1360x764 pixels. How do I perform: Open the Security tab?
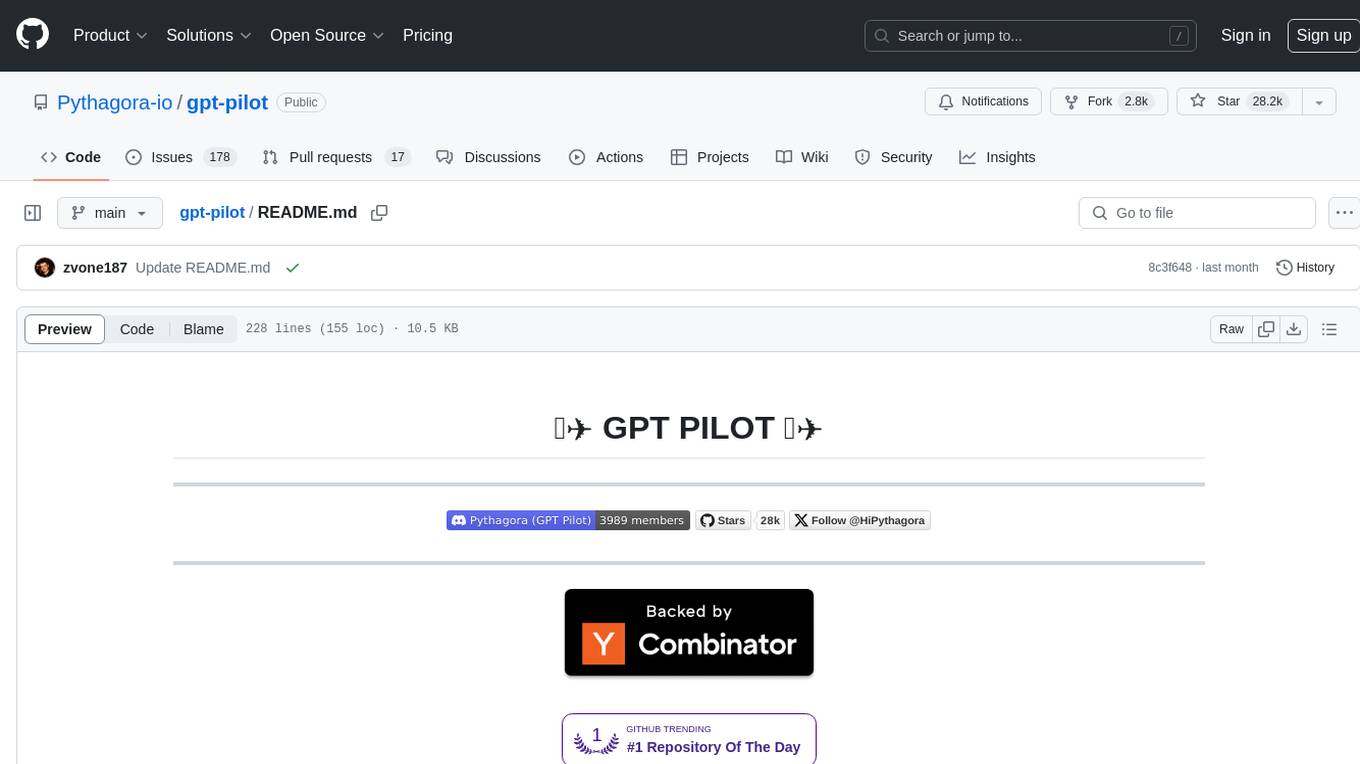[894, 157]
